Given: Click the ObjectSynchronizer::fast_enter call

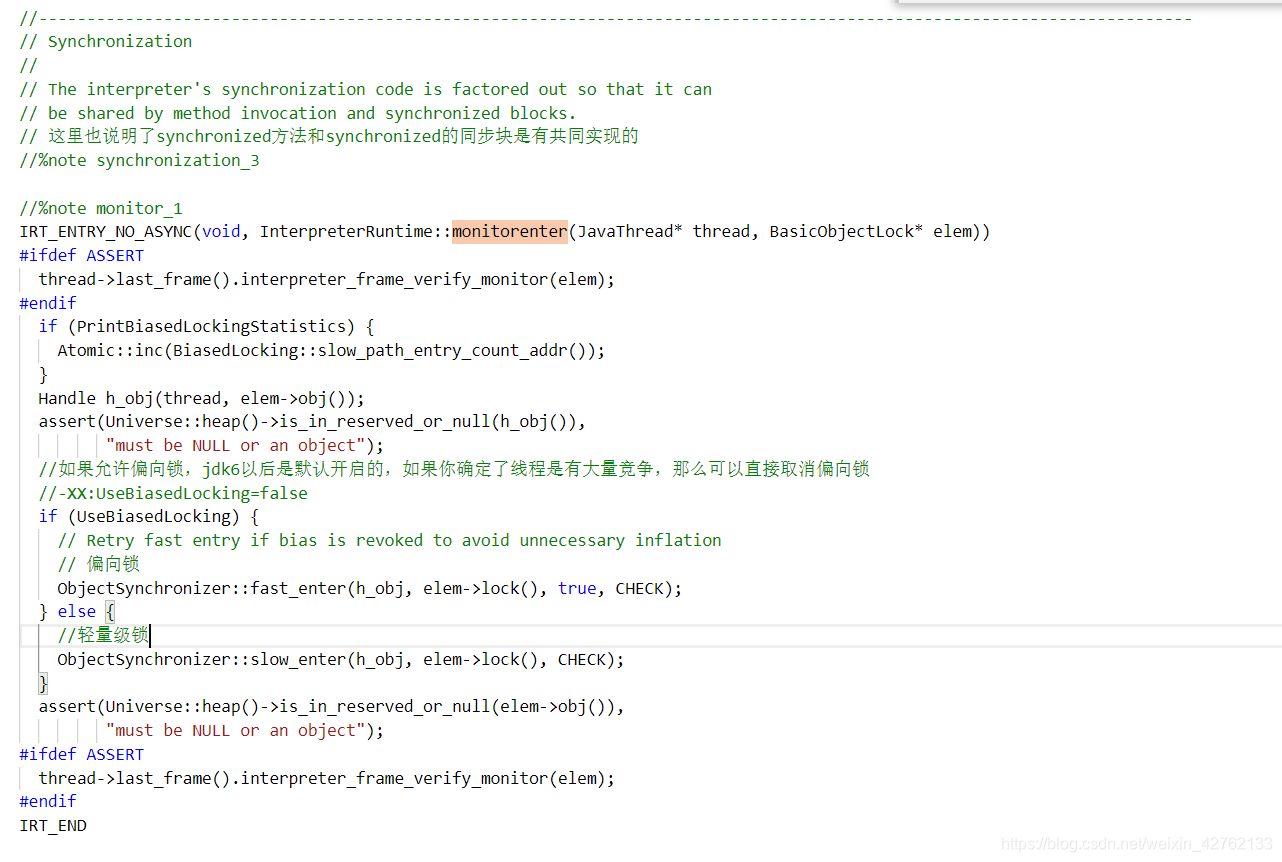Looking at the screenshot, I should pyautogui.click(x=370, y=589).
